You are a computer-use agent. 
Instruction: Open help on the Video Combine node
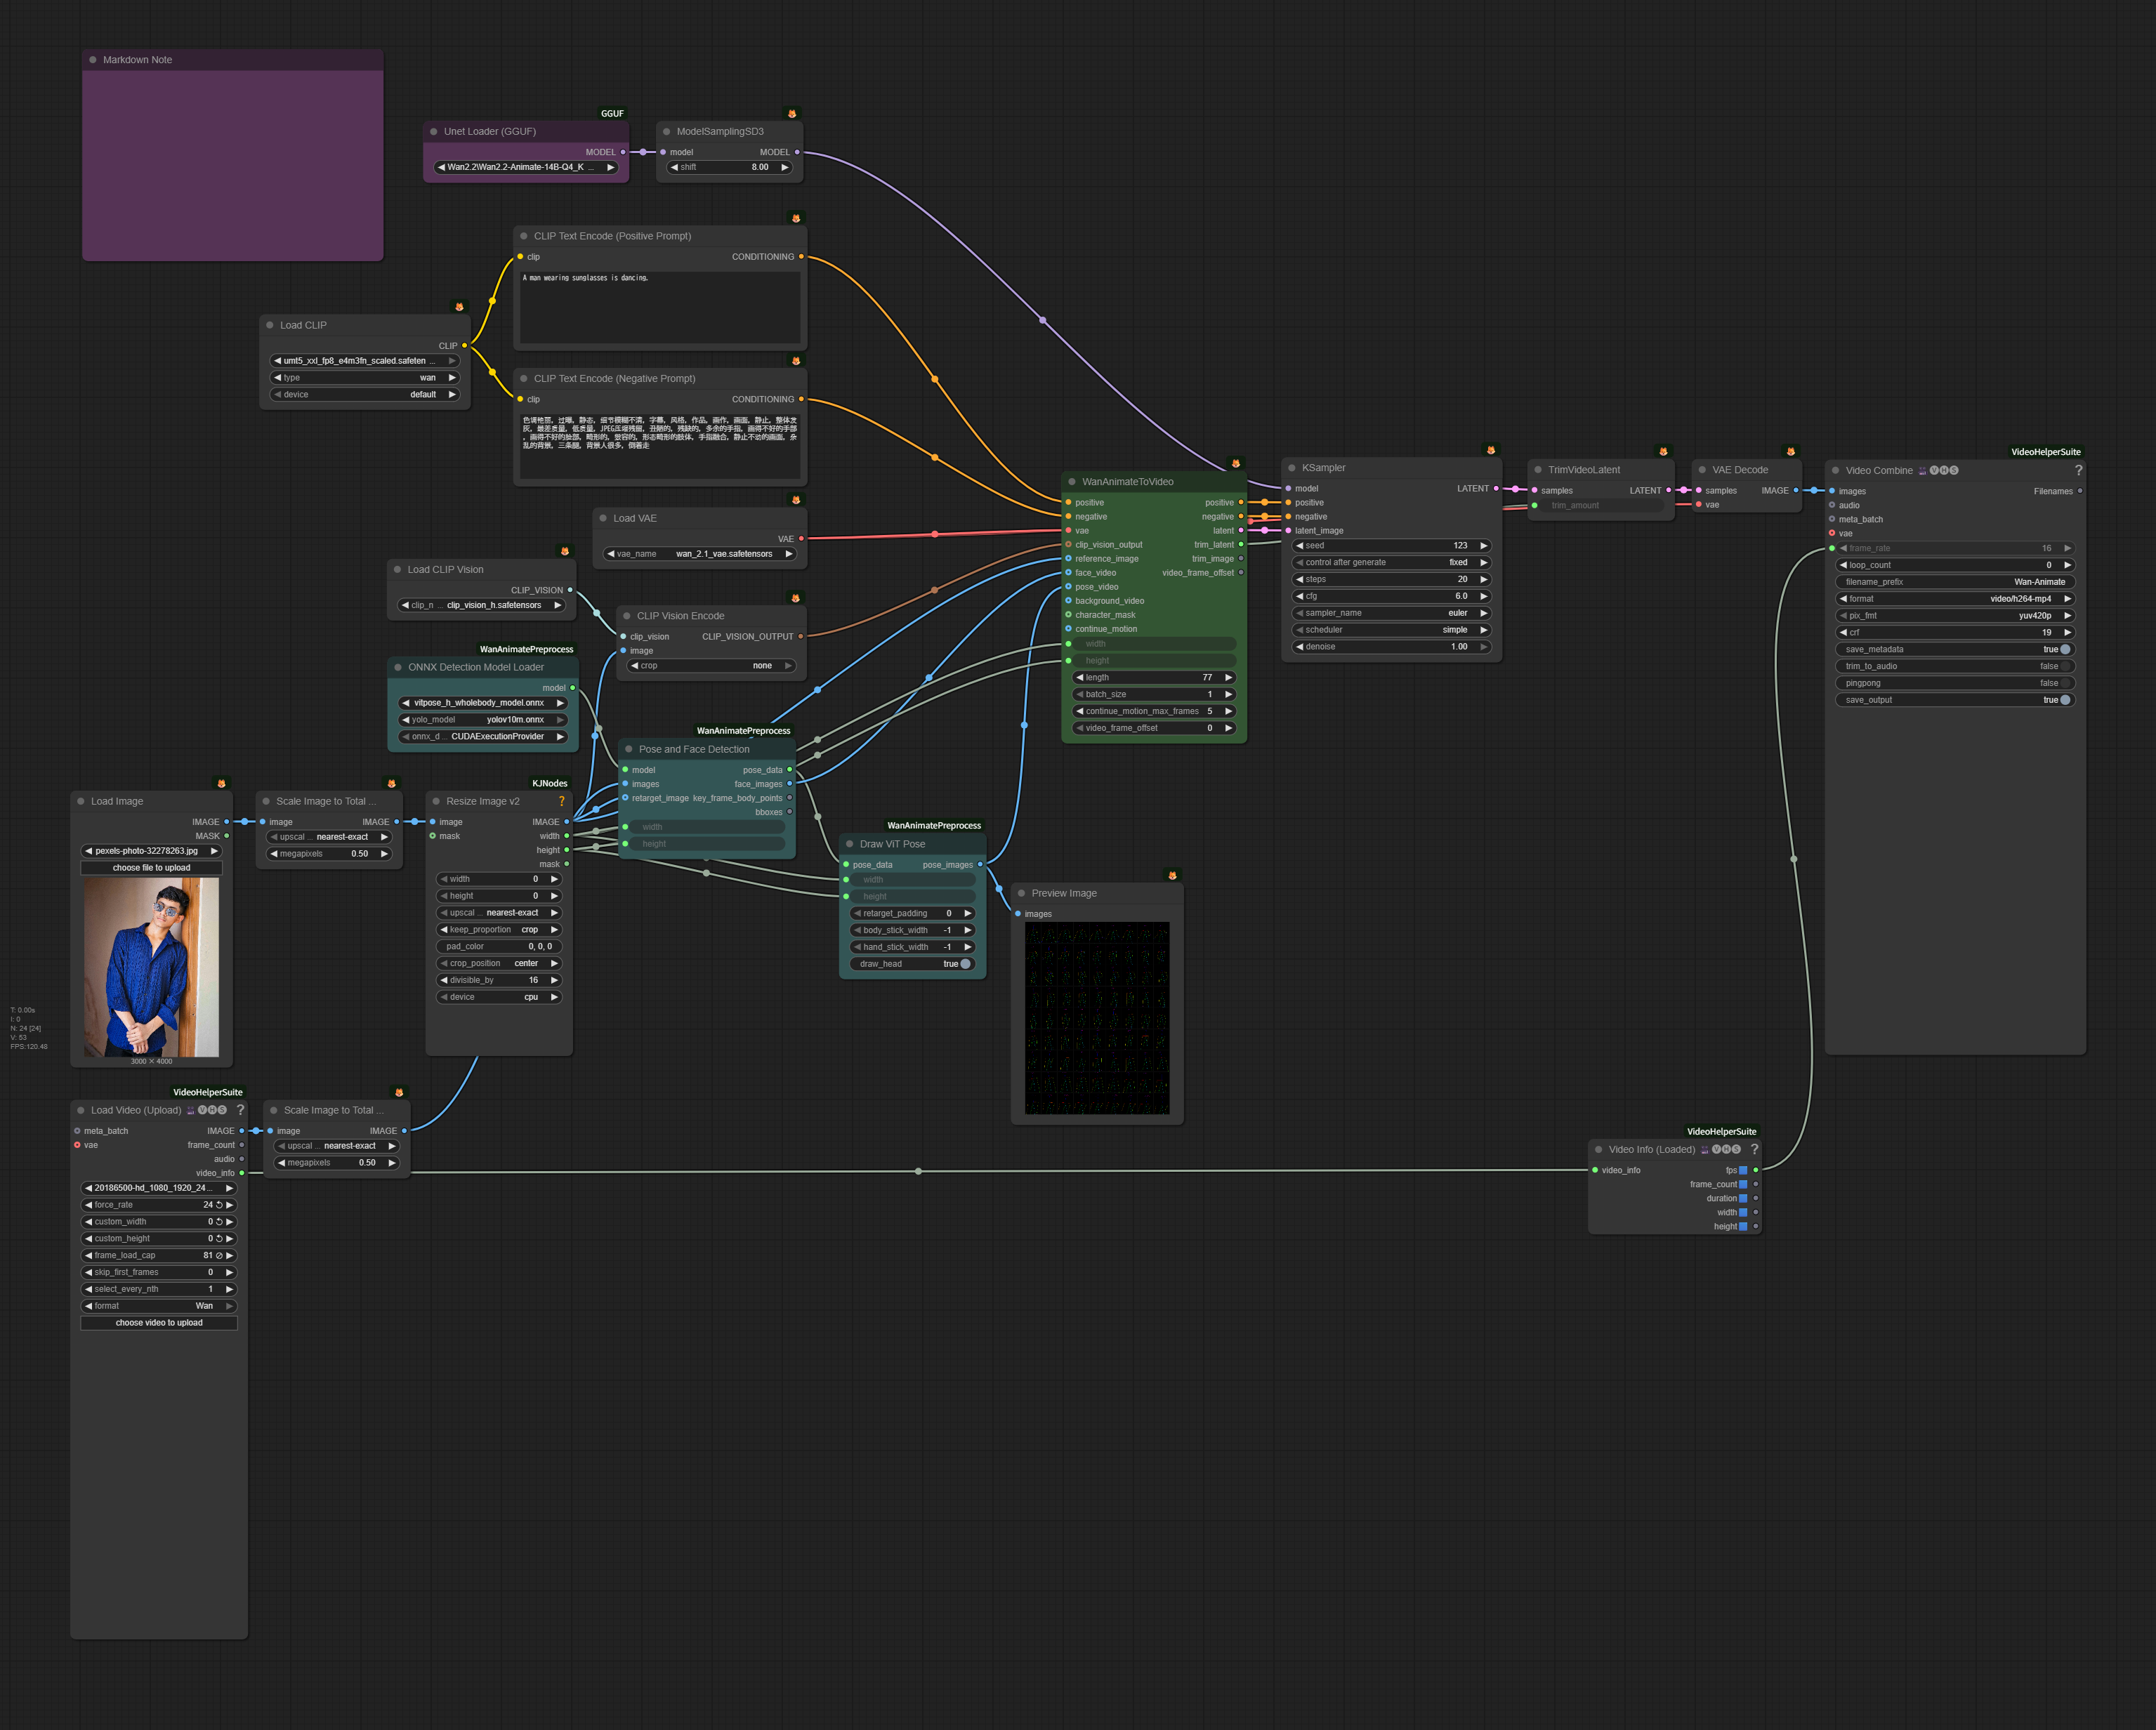click(2078, 470)
